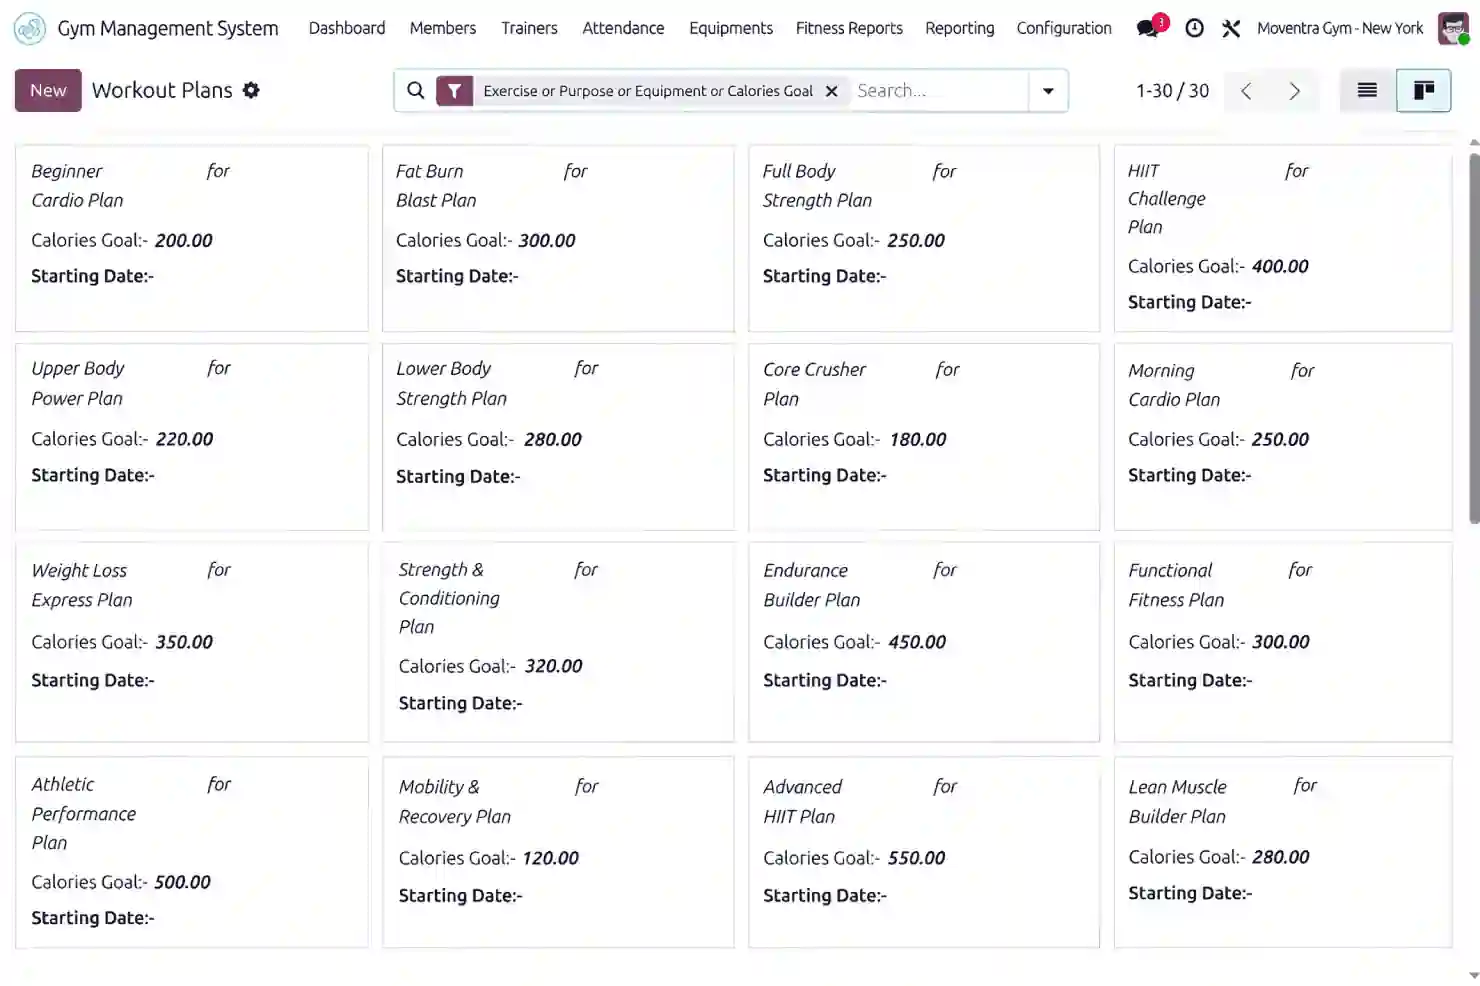Open the Lean Muscle Builder Plan card
Image resolution: width=1480 pixels, height=986 pixels.
(x=1283, y=852)
